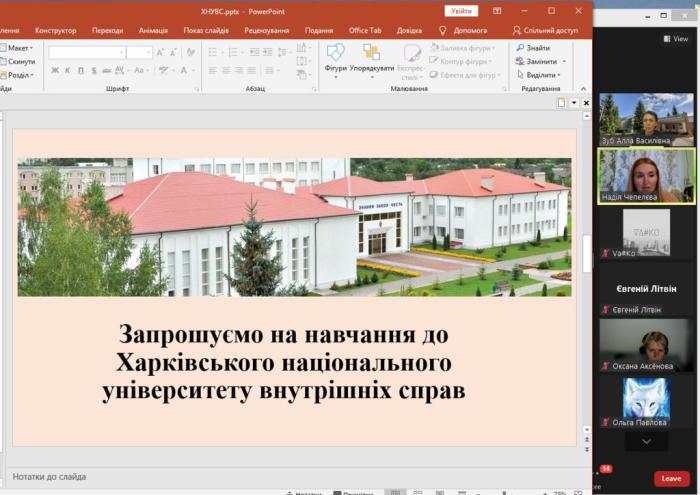Open the character spacing AV option
The image size is (700, 495).
click(x=120, y=71)
